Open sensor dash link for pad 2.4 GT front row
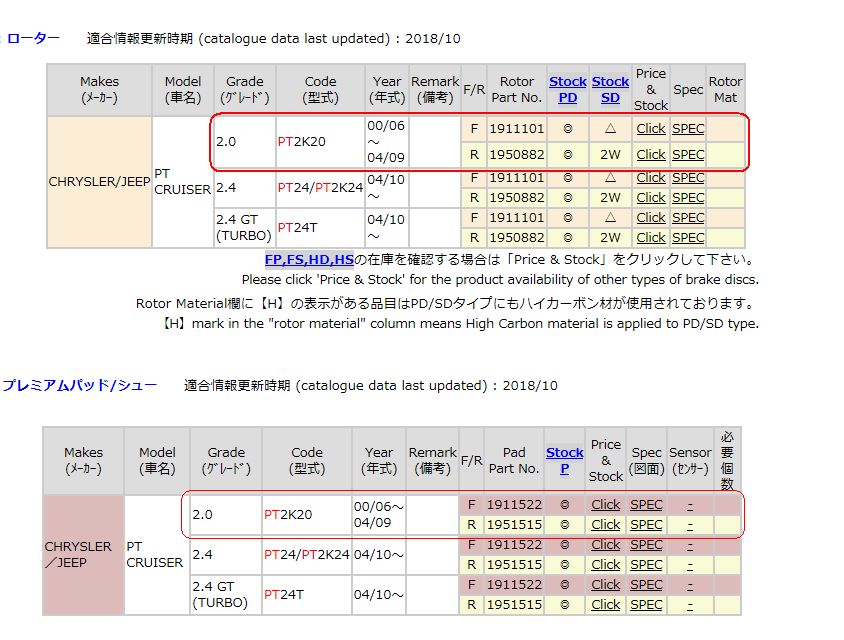 pos(690,586)
